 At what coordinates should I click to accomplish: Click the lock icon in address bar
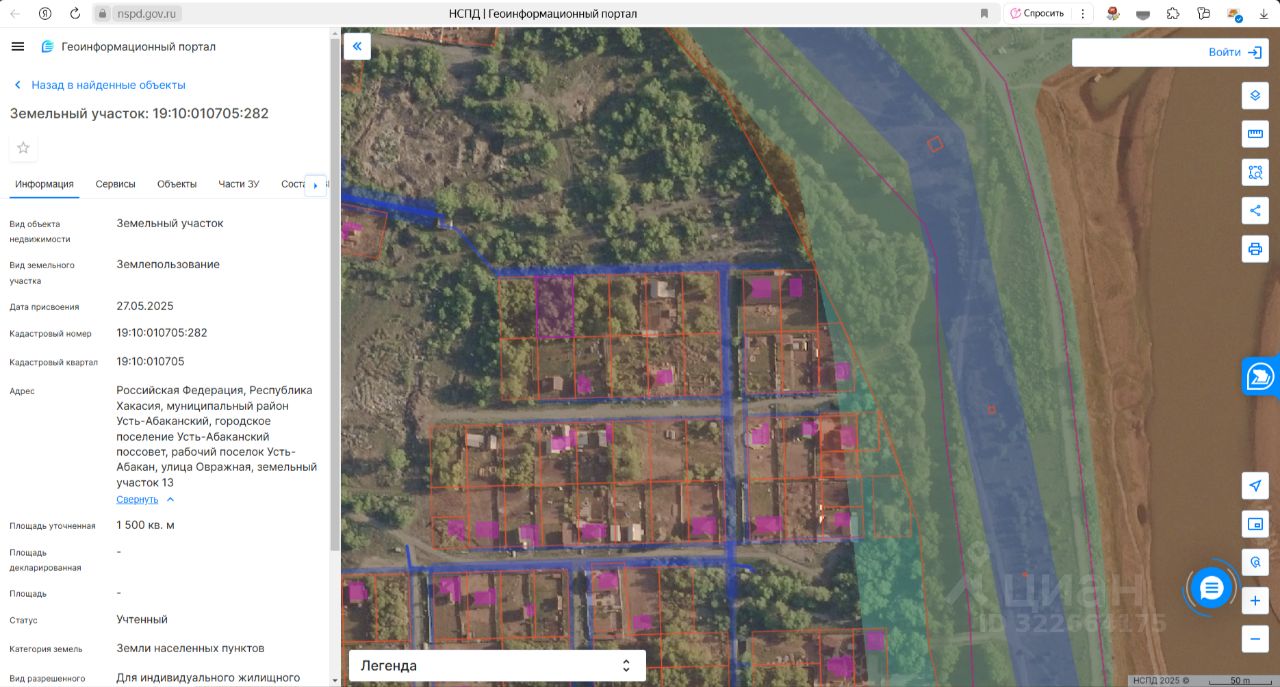[102, 13]
